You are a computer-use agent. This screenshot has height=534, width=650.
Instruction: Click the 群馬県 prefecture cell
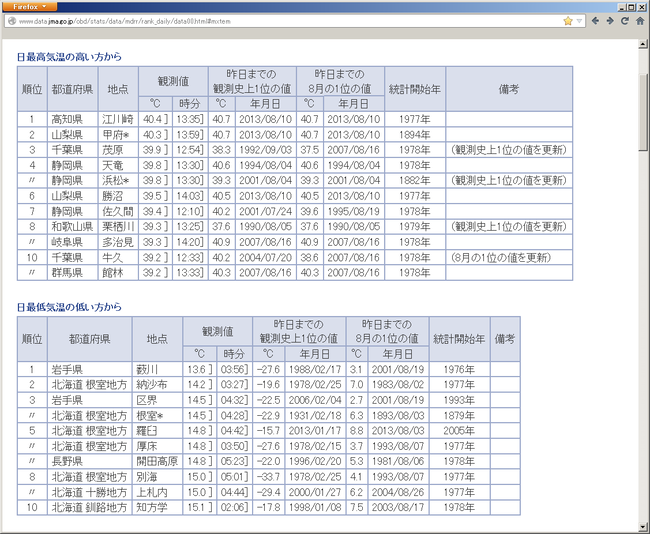tap(73, 273)
